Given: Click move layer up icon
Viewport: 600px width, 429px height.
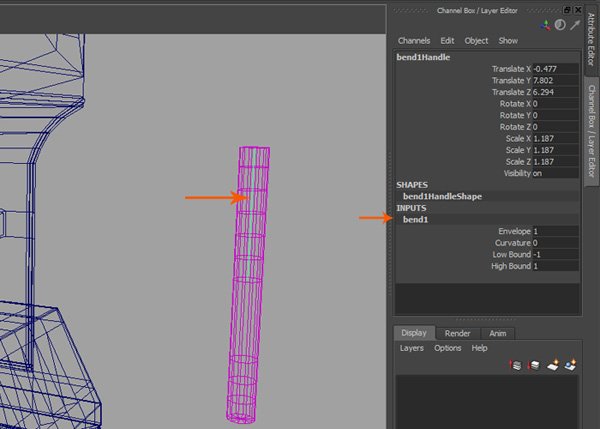Looking at the screenshot, I should tap(516, 366).
